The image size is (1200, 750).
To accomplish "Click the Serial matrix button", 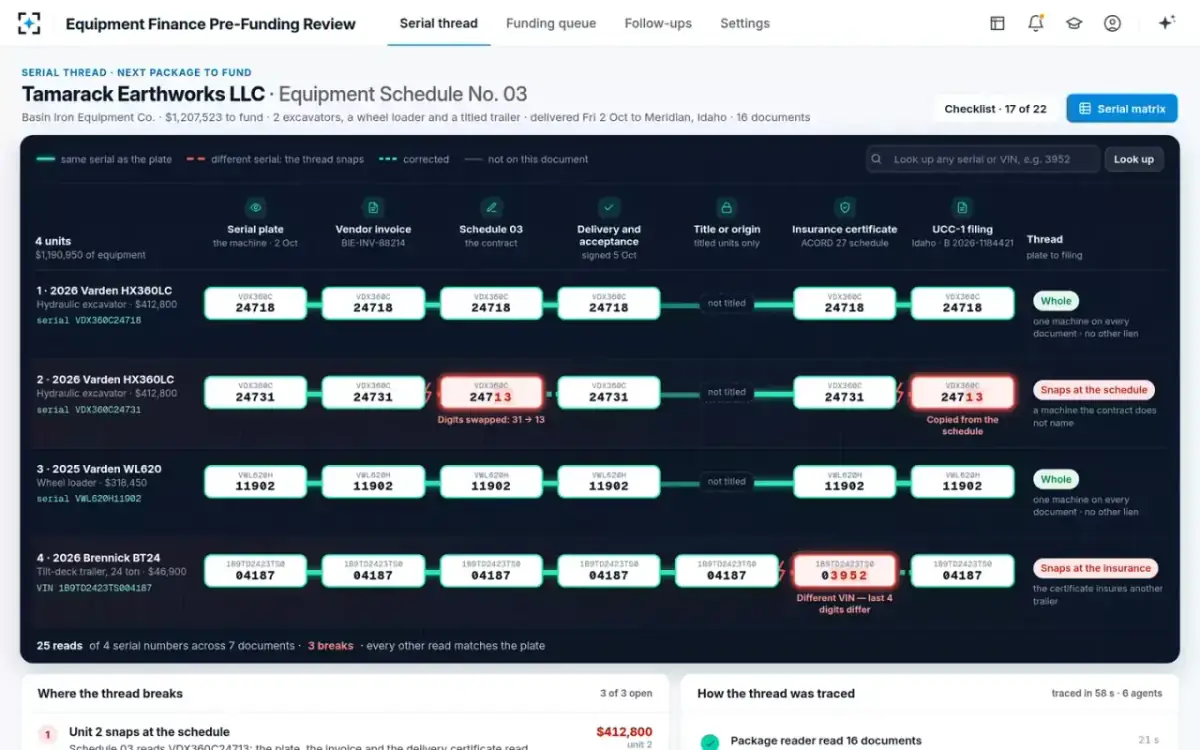I will pyautogui.click(x=1122, y=109).
